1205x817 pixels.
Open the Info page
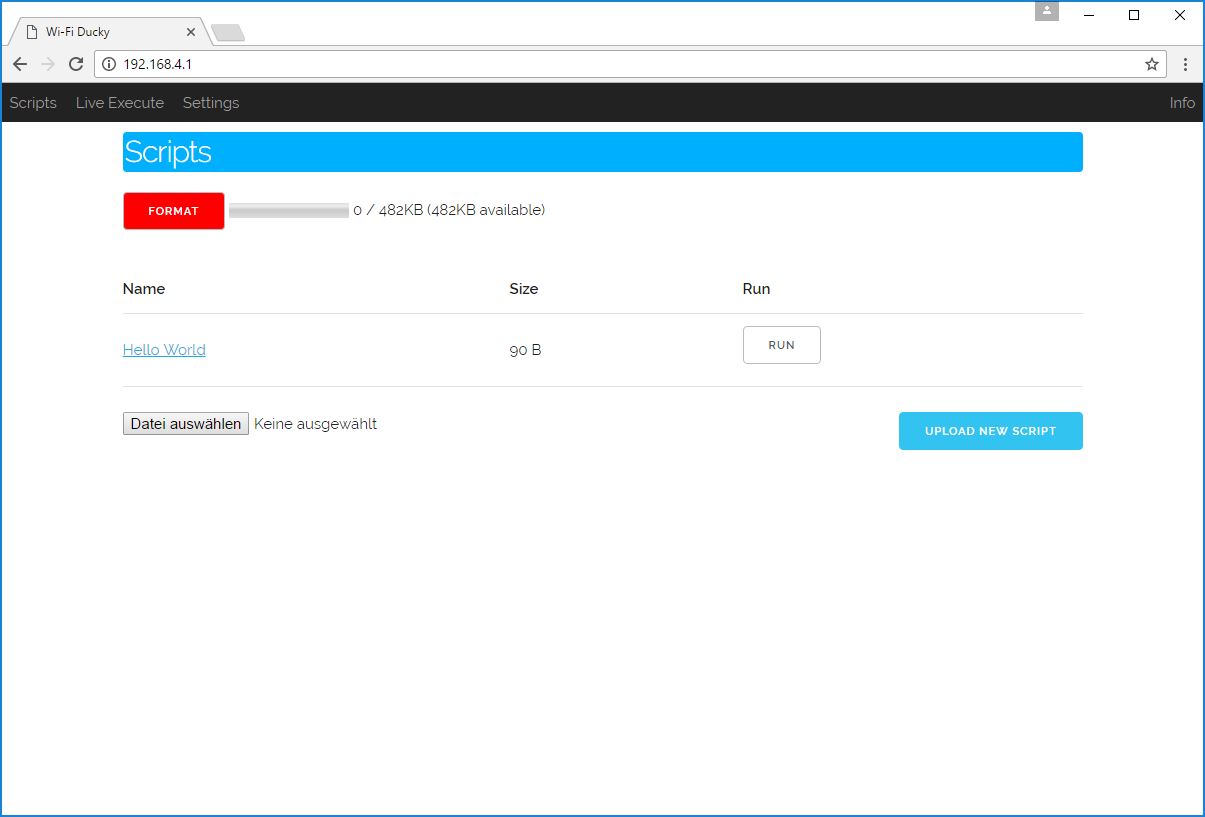(1182, 103)
